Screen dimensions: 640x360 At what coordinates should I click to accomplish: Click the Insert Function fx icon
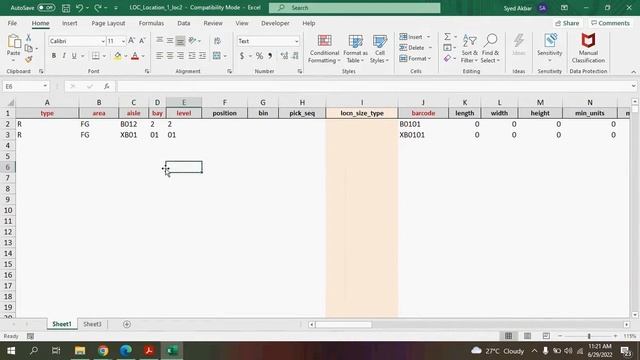click(107, 87)
